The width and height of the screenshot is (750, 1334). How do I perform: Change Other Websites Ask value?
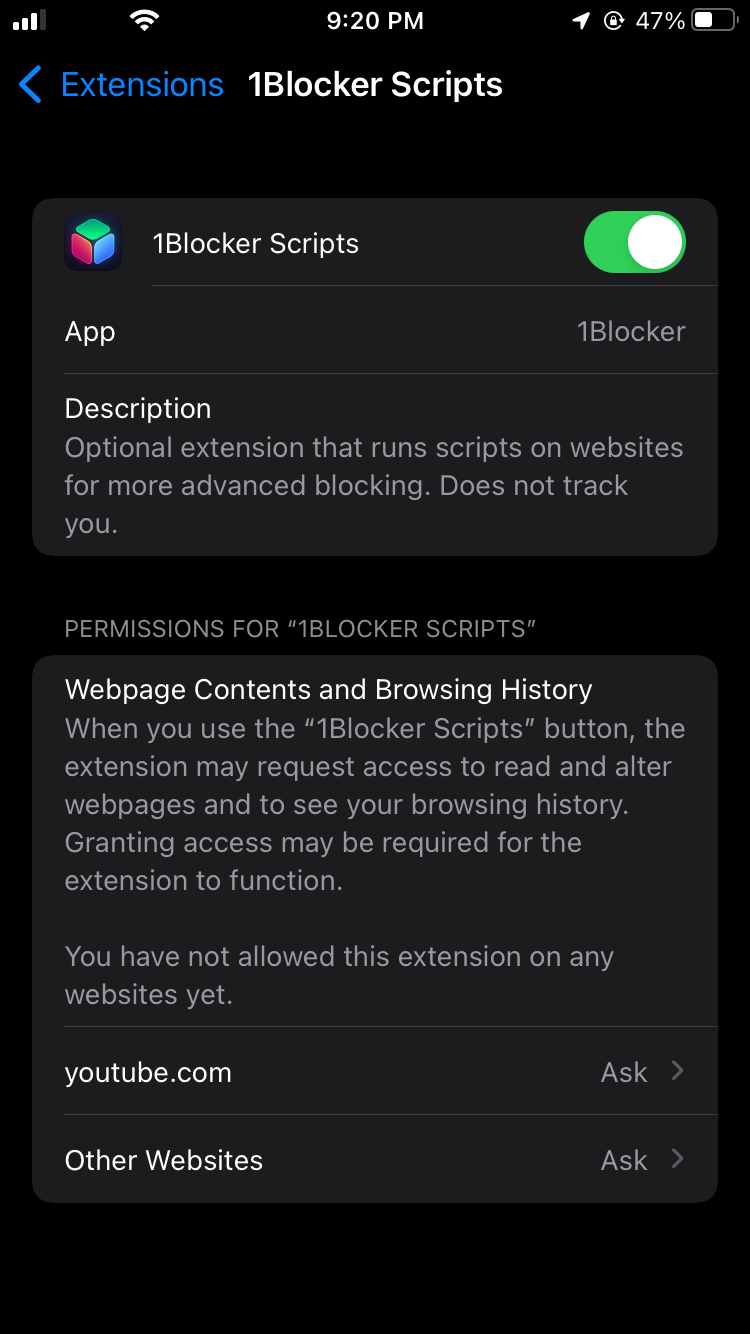click(x=624, y=1160)
